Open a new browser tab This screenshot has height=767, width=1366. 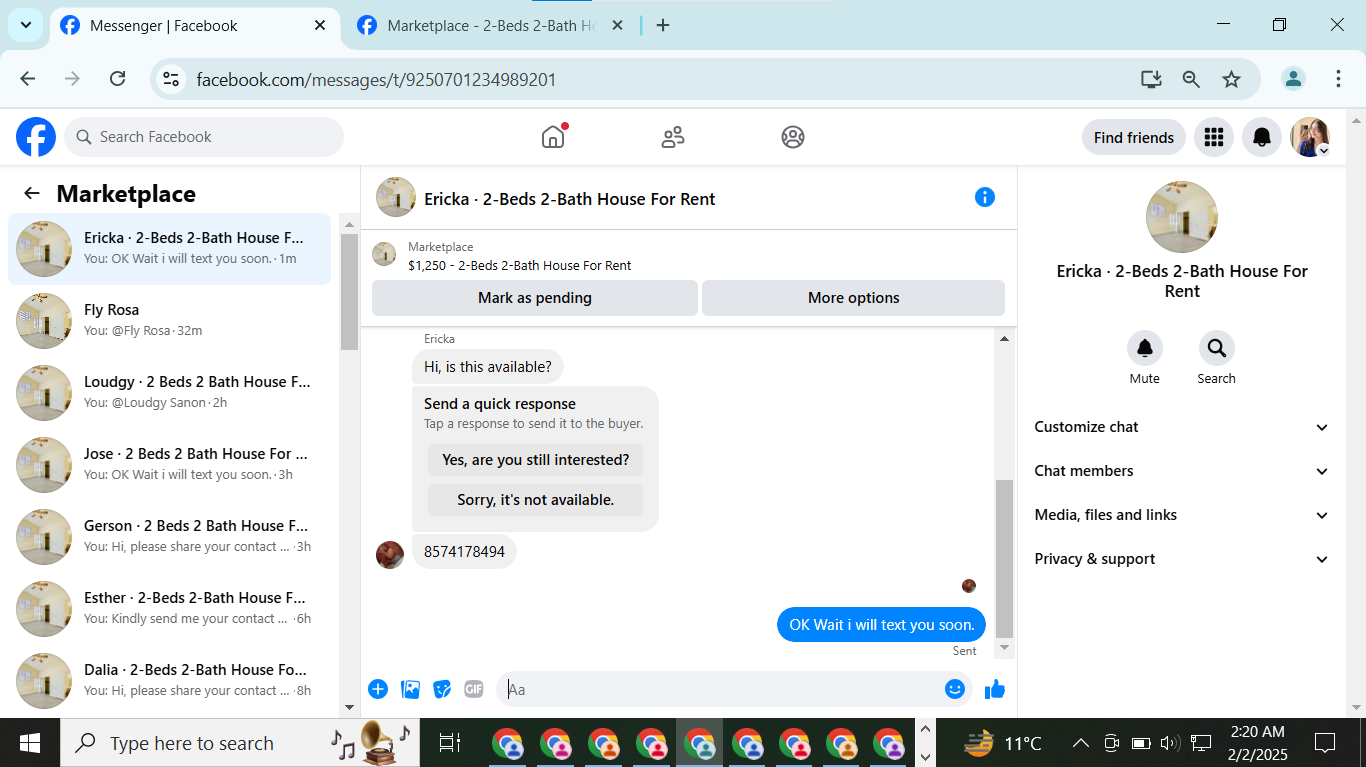click(x=663, y=26)
